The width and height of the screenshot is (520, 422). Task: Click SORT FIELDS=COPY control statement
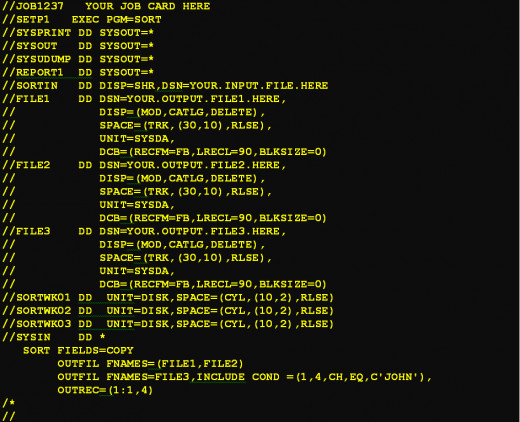click(78, 351)
